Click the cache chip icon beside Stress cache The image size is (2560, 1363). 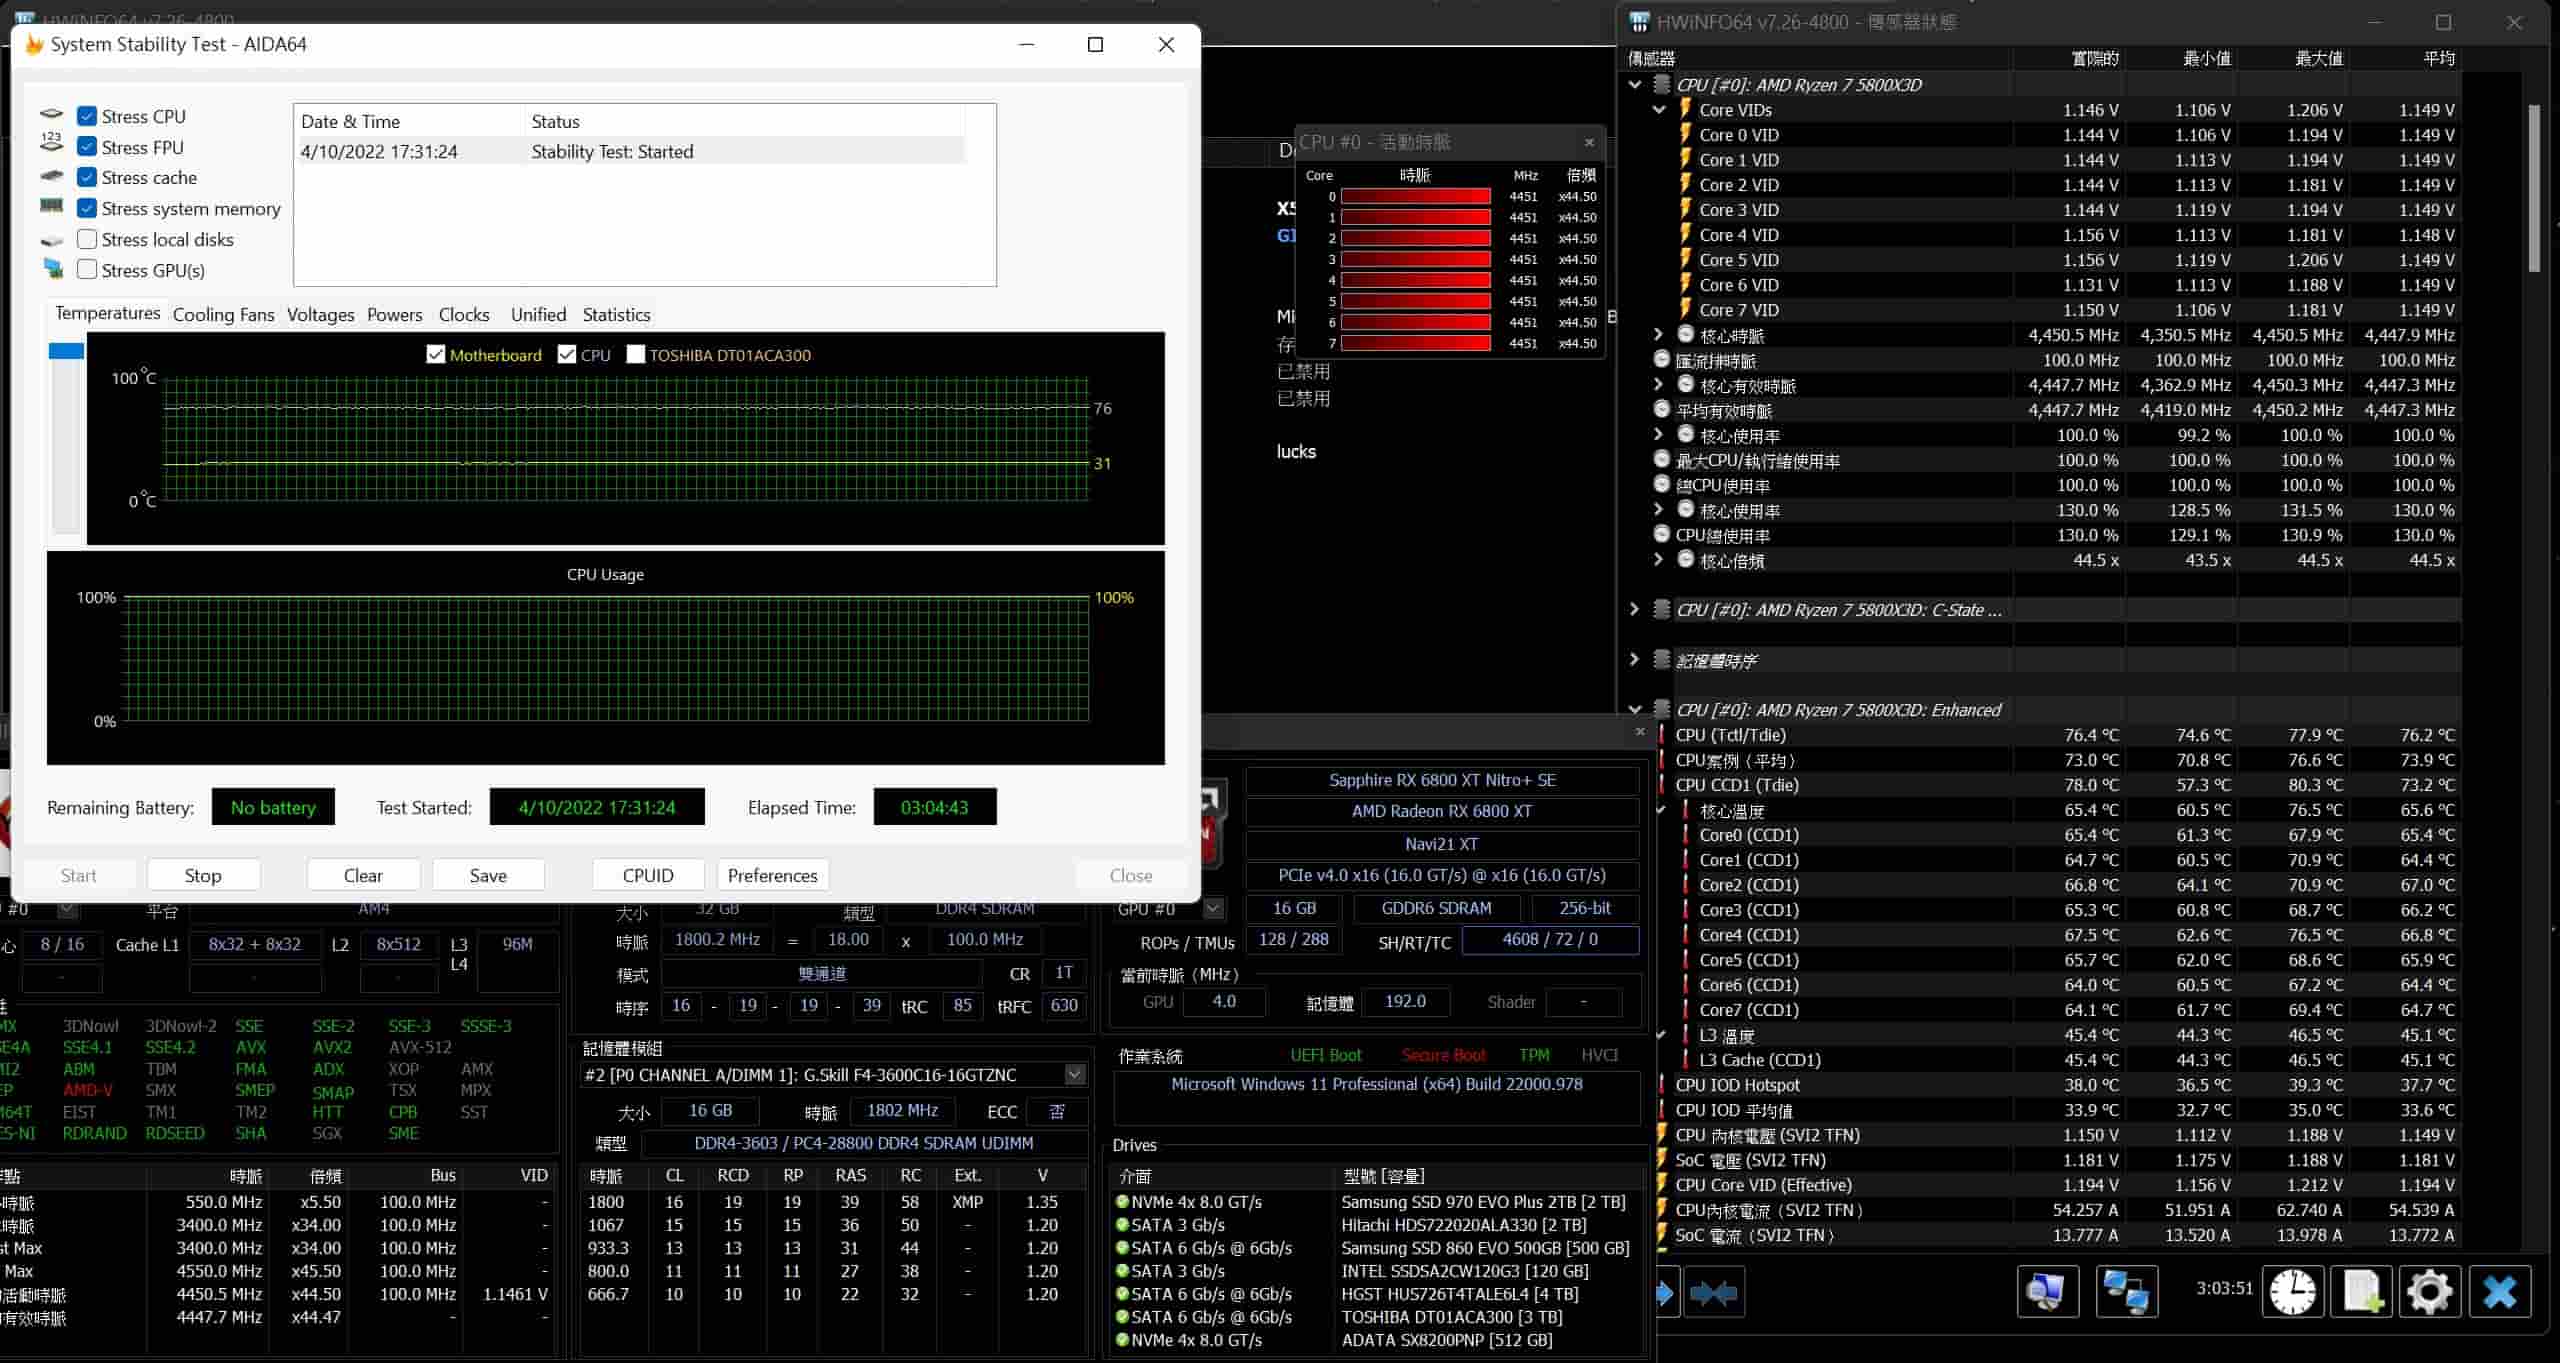[52, 176]
